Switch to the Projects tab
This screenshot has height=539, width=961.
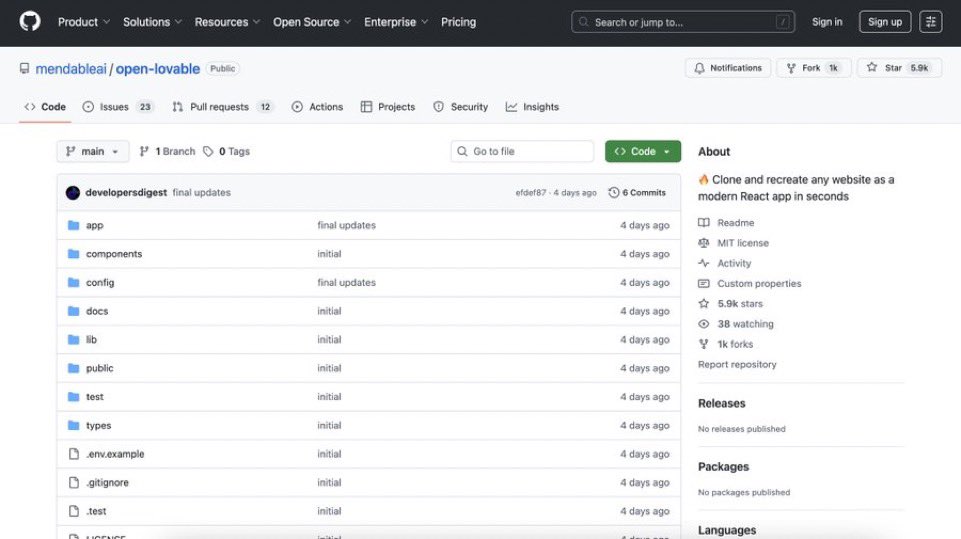click(x=388, y=107)
